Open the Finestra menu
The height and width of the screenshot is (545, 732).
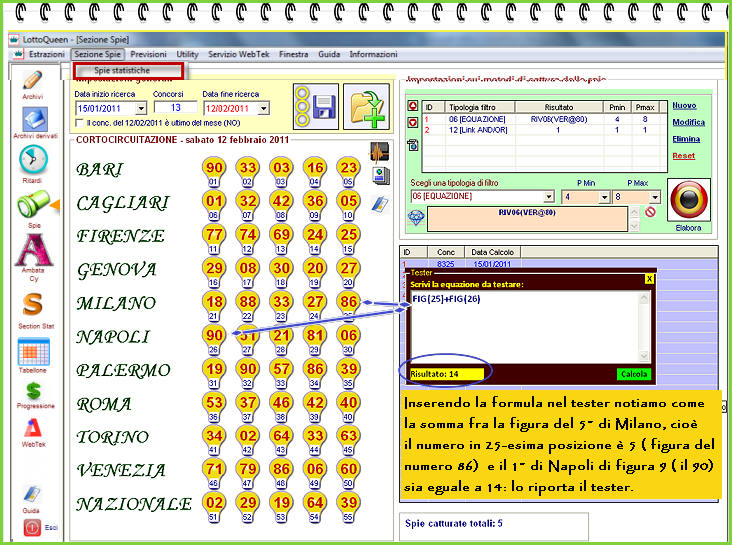point(294,54)
